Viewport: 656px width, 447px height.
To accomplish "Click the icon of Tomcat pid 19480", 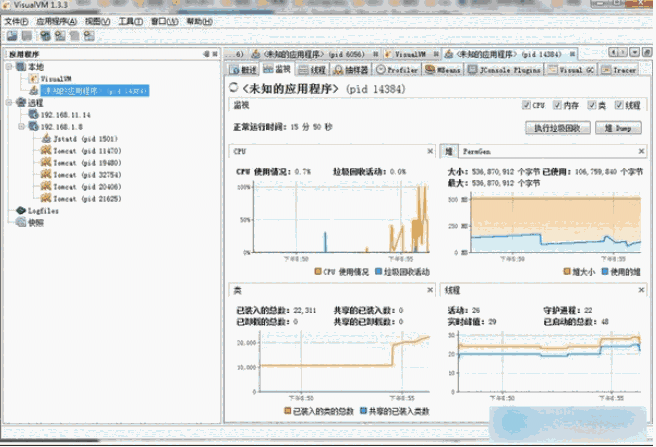I will click(46, 162).
